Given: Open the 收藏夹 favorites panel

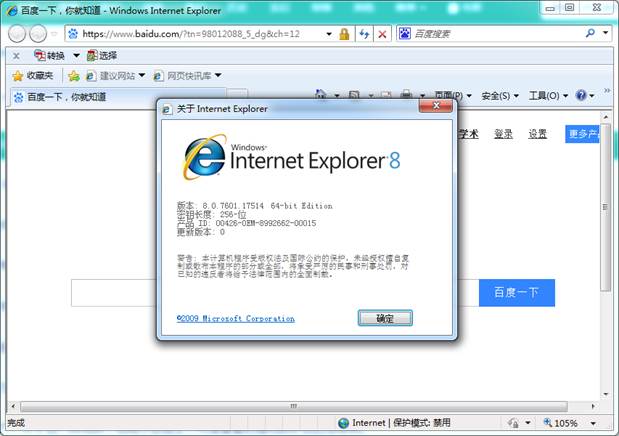Looking at the screenshot, I should pyautogui.click(x=32, y=76).
